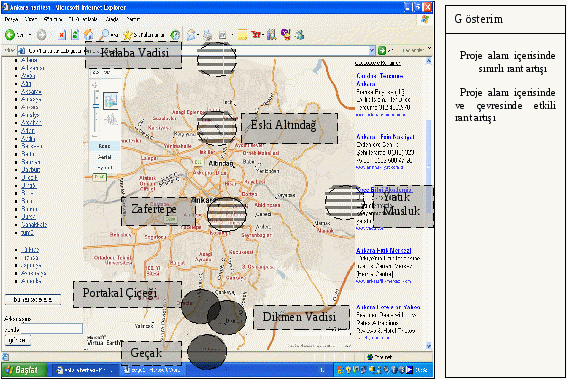Select the Road map style option

[x=104, y=146]
